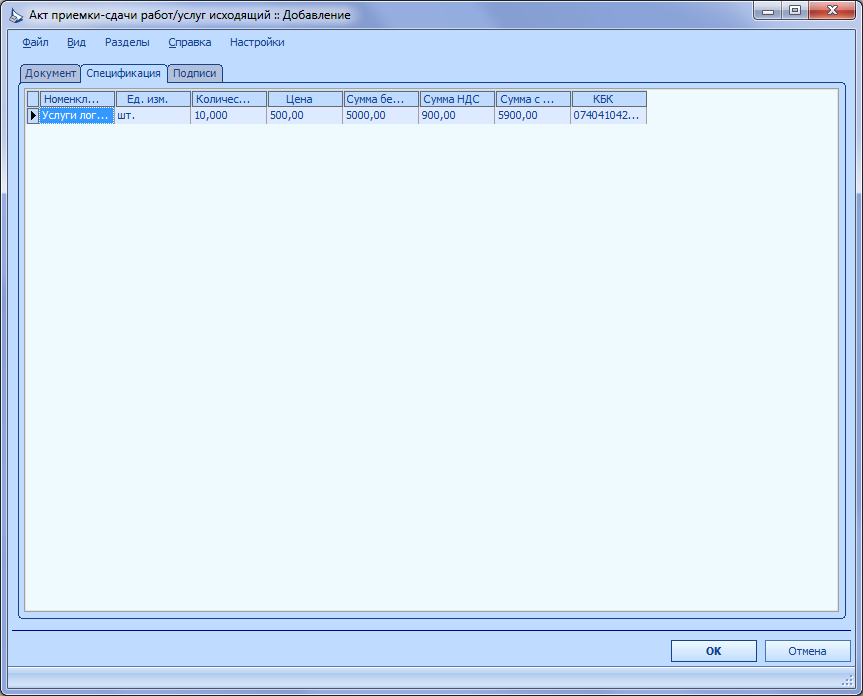Open the Вид menu
The height and width of the screenshot is (696, 863).
point(77,42)
